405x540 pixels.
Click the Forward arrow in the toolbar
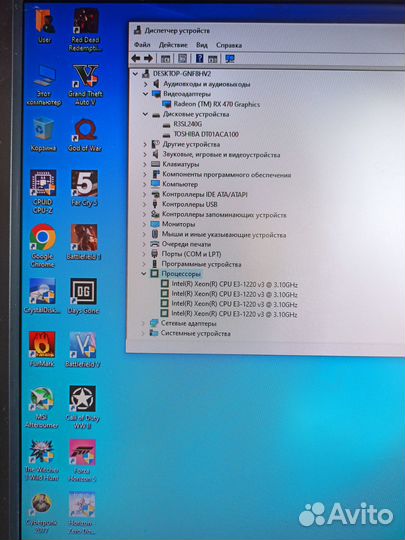[x=148, y=59]
